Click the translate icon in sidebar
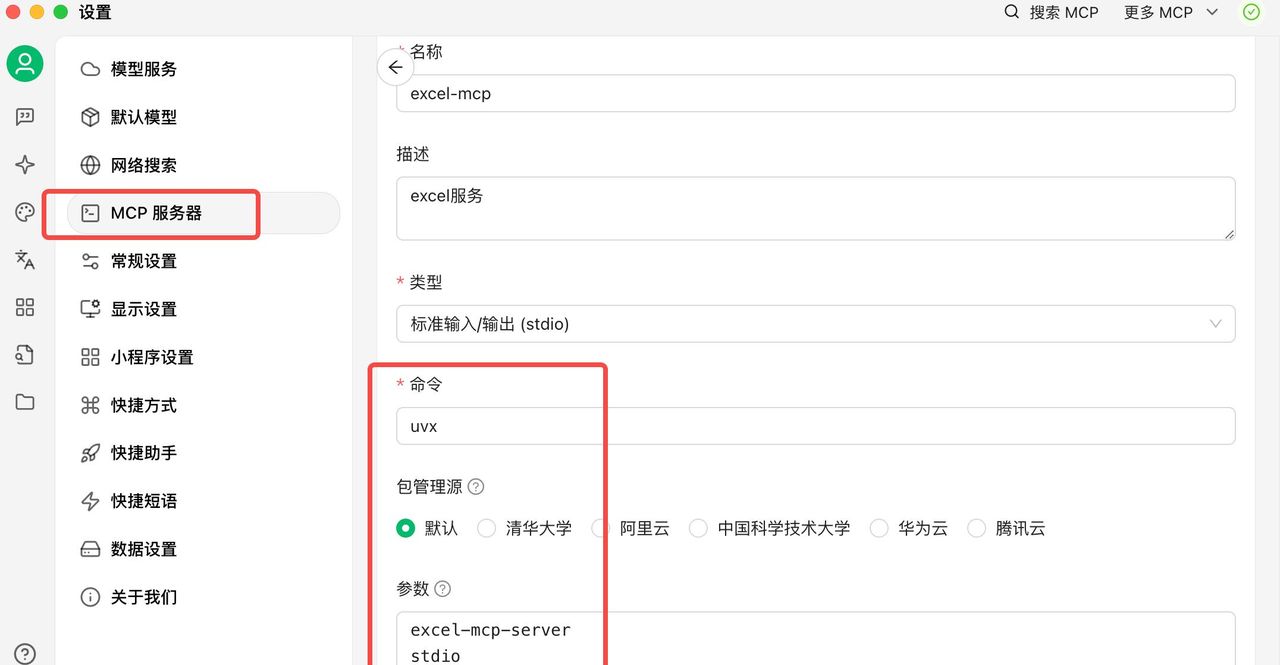 pyautogui.click(x=25, y=260)
